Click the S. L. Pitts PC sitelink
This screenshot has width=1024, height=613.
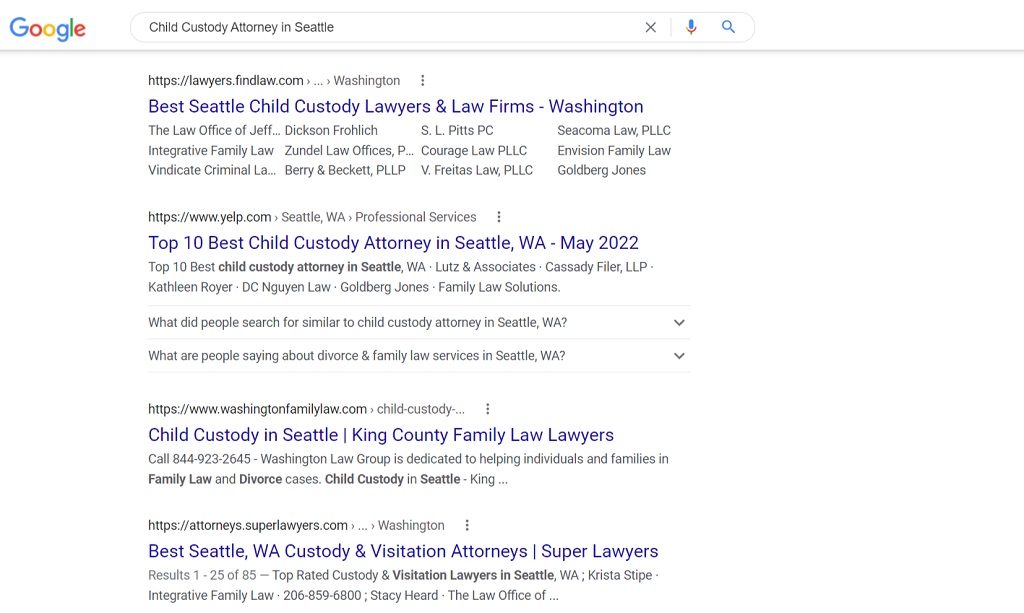pos(457,130)
